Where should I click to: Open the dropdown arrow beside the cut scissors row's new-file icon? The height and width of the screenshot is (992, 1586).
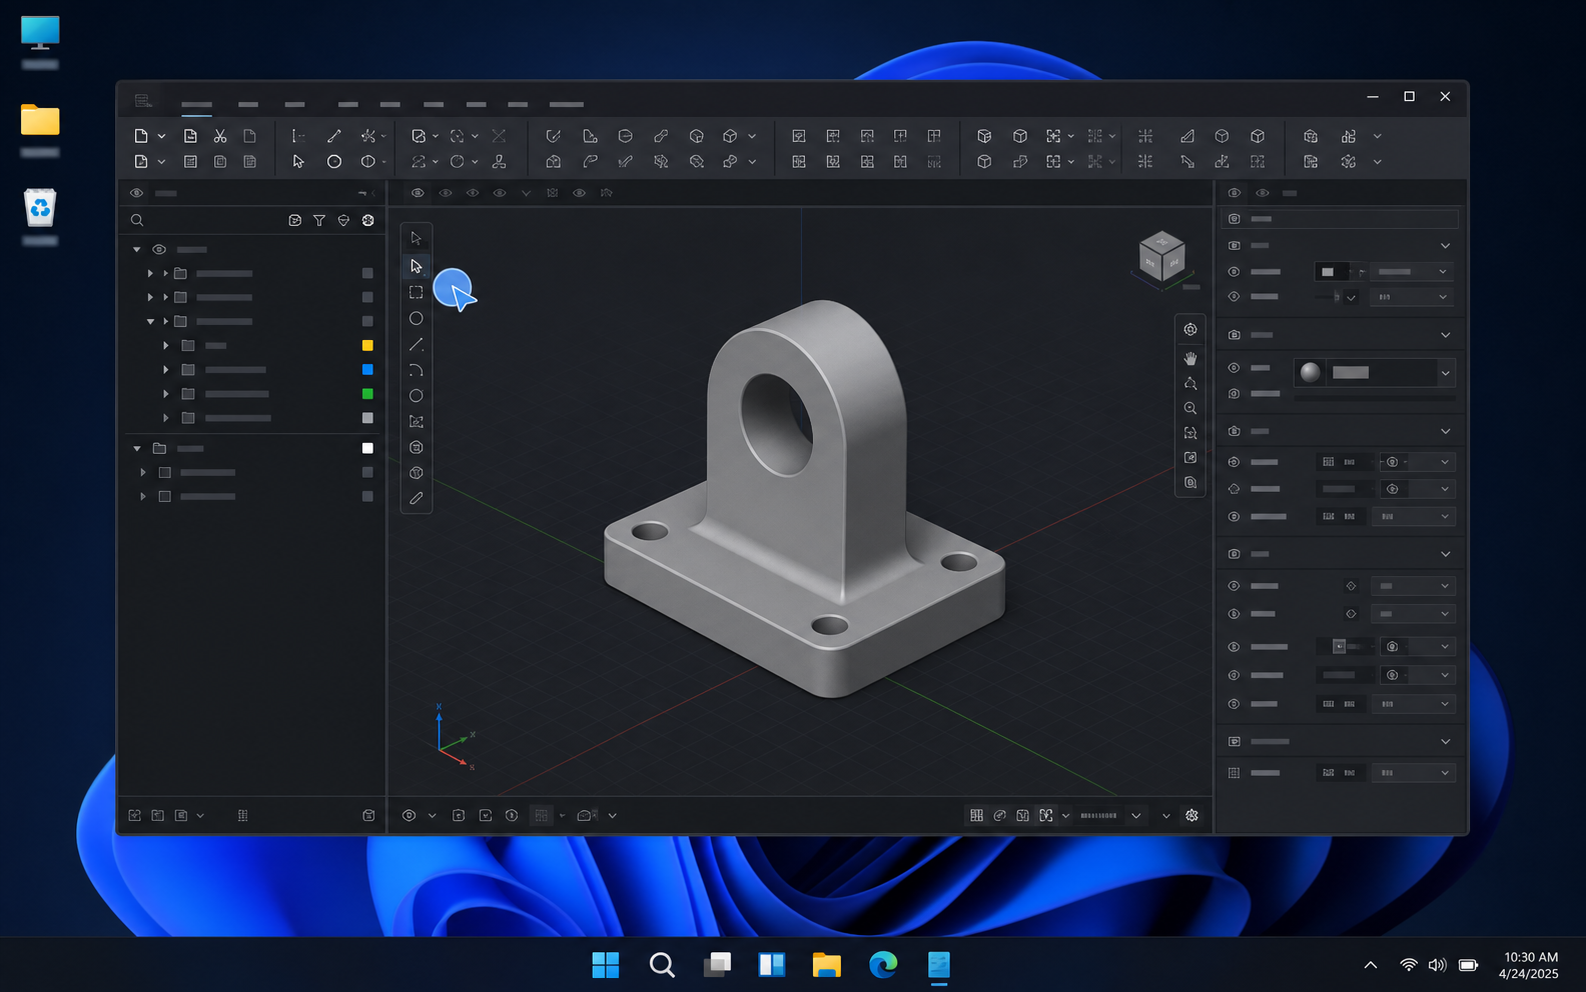coord(161,136)
